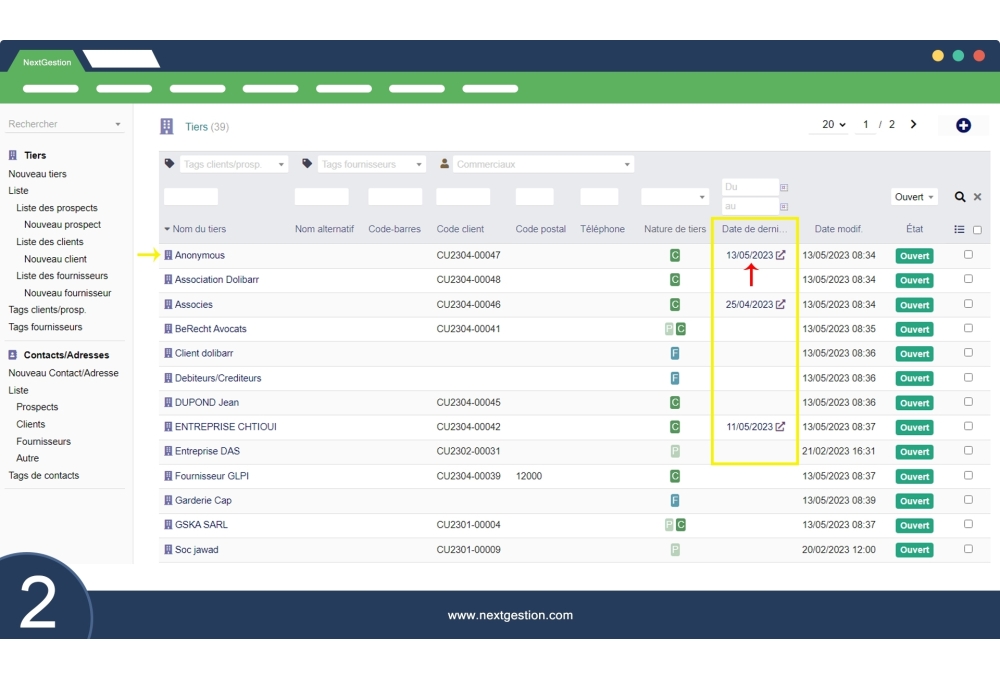The height and width of the screenshot is (679, 1000).
Task: Click the Rechercher search box in sidebar
Action: pyautogui.click(x=62, y=124)
